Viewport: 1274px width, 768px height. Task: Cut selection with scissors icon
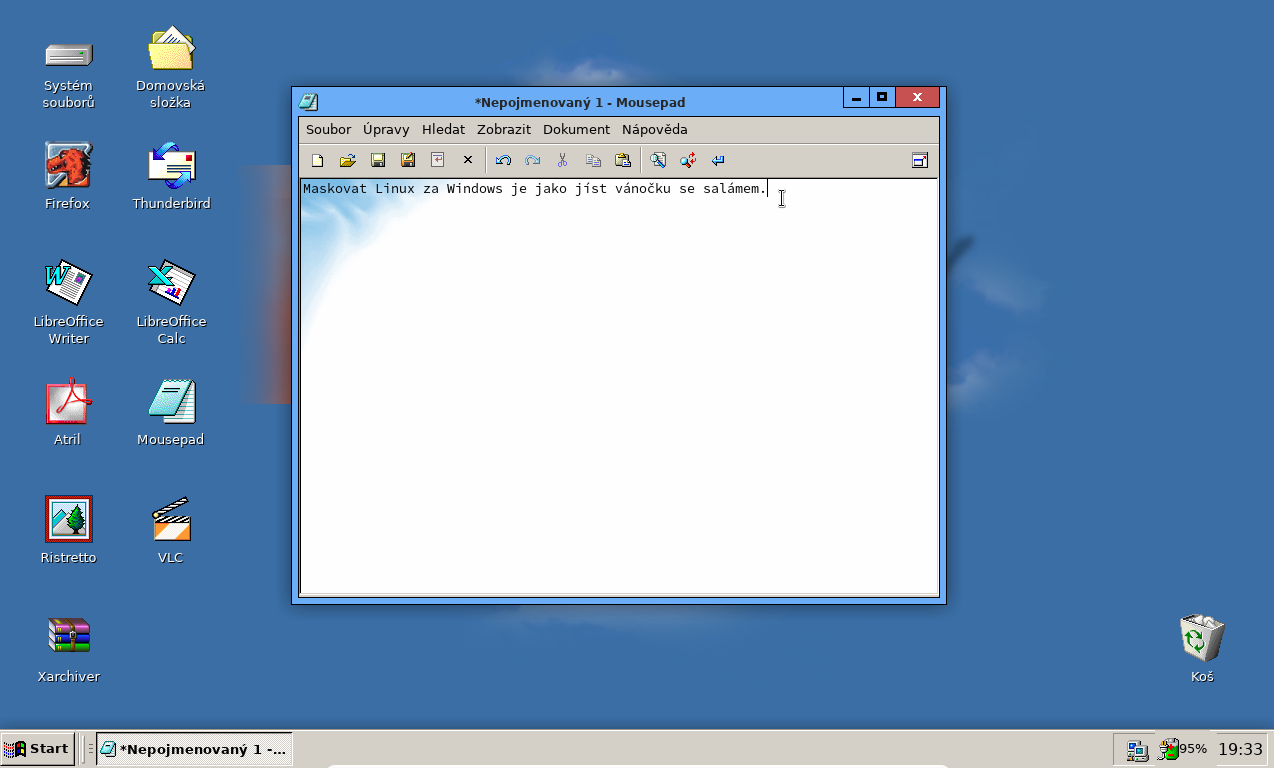click(563, 160)
